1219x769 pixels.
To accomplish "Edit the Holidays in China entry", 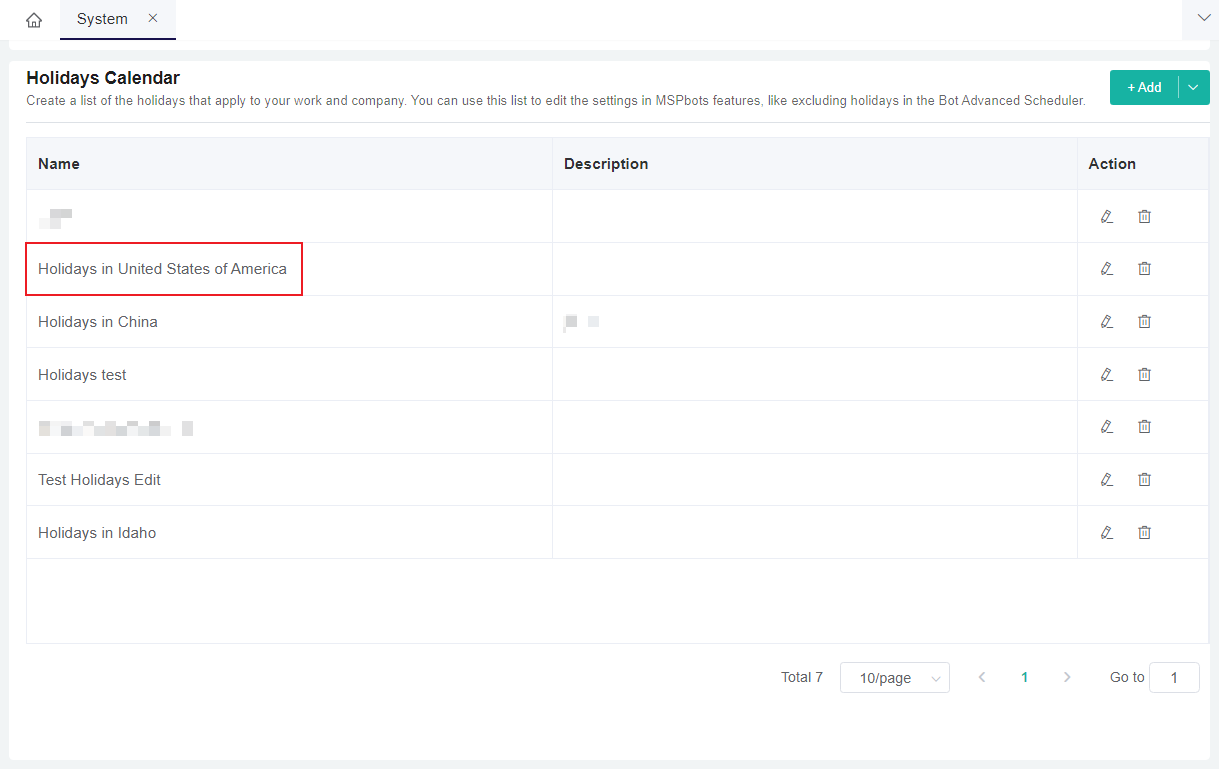I will point(1106,322).
